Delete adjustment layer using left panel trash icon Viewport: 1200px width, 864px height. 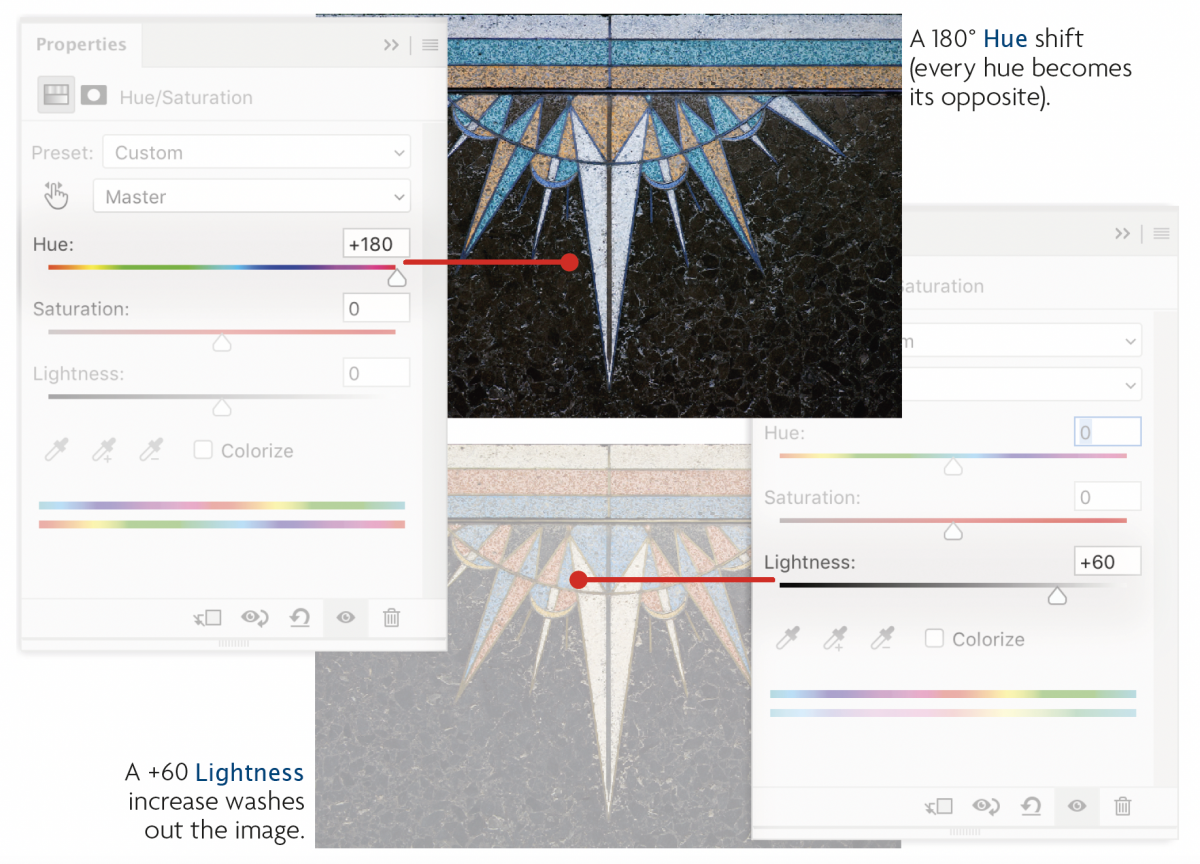coord(391,618)
